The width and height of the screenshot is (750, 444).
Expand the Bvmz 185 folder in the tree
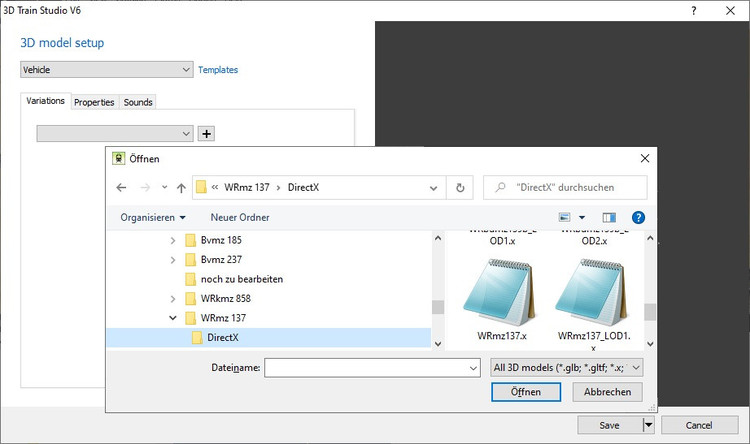(173, 240)
